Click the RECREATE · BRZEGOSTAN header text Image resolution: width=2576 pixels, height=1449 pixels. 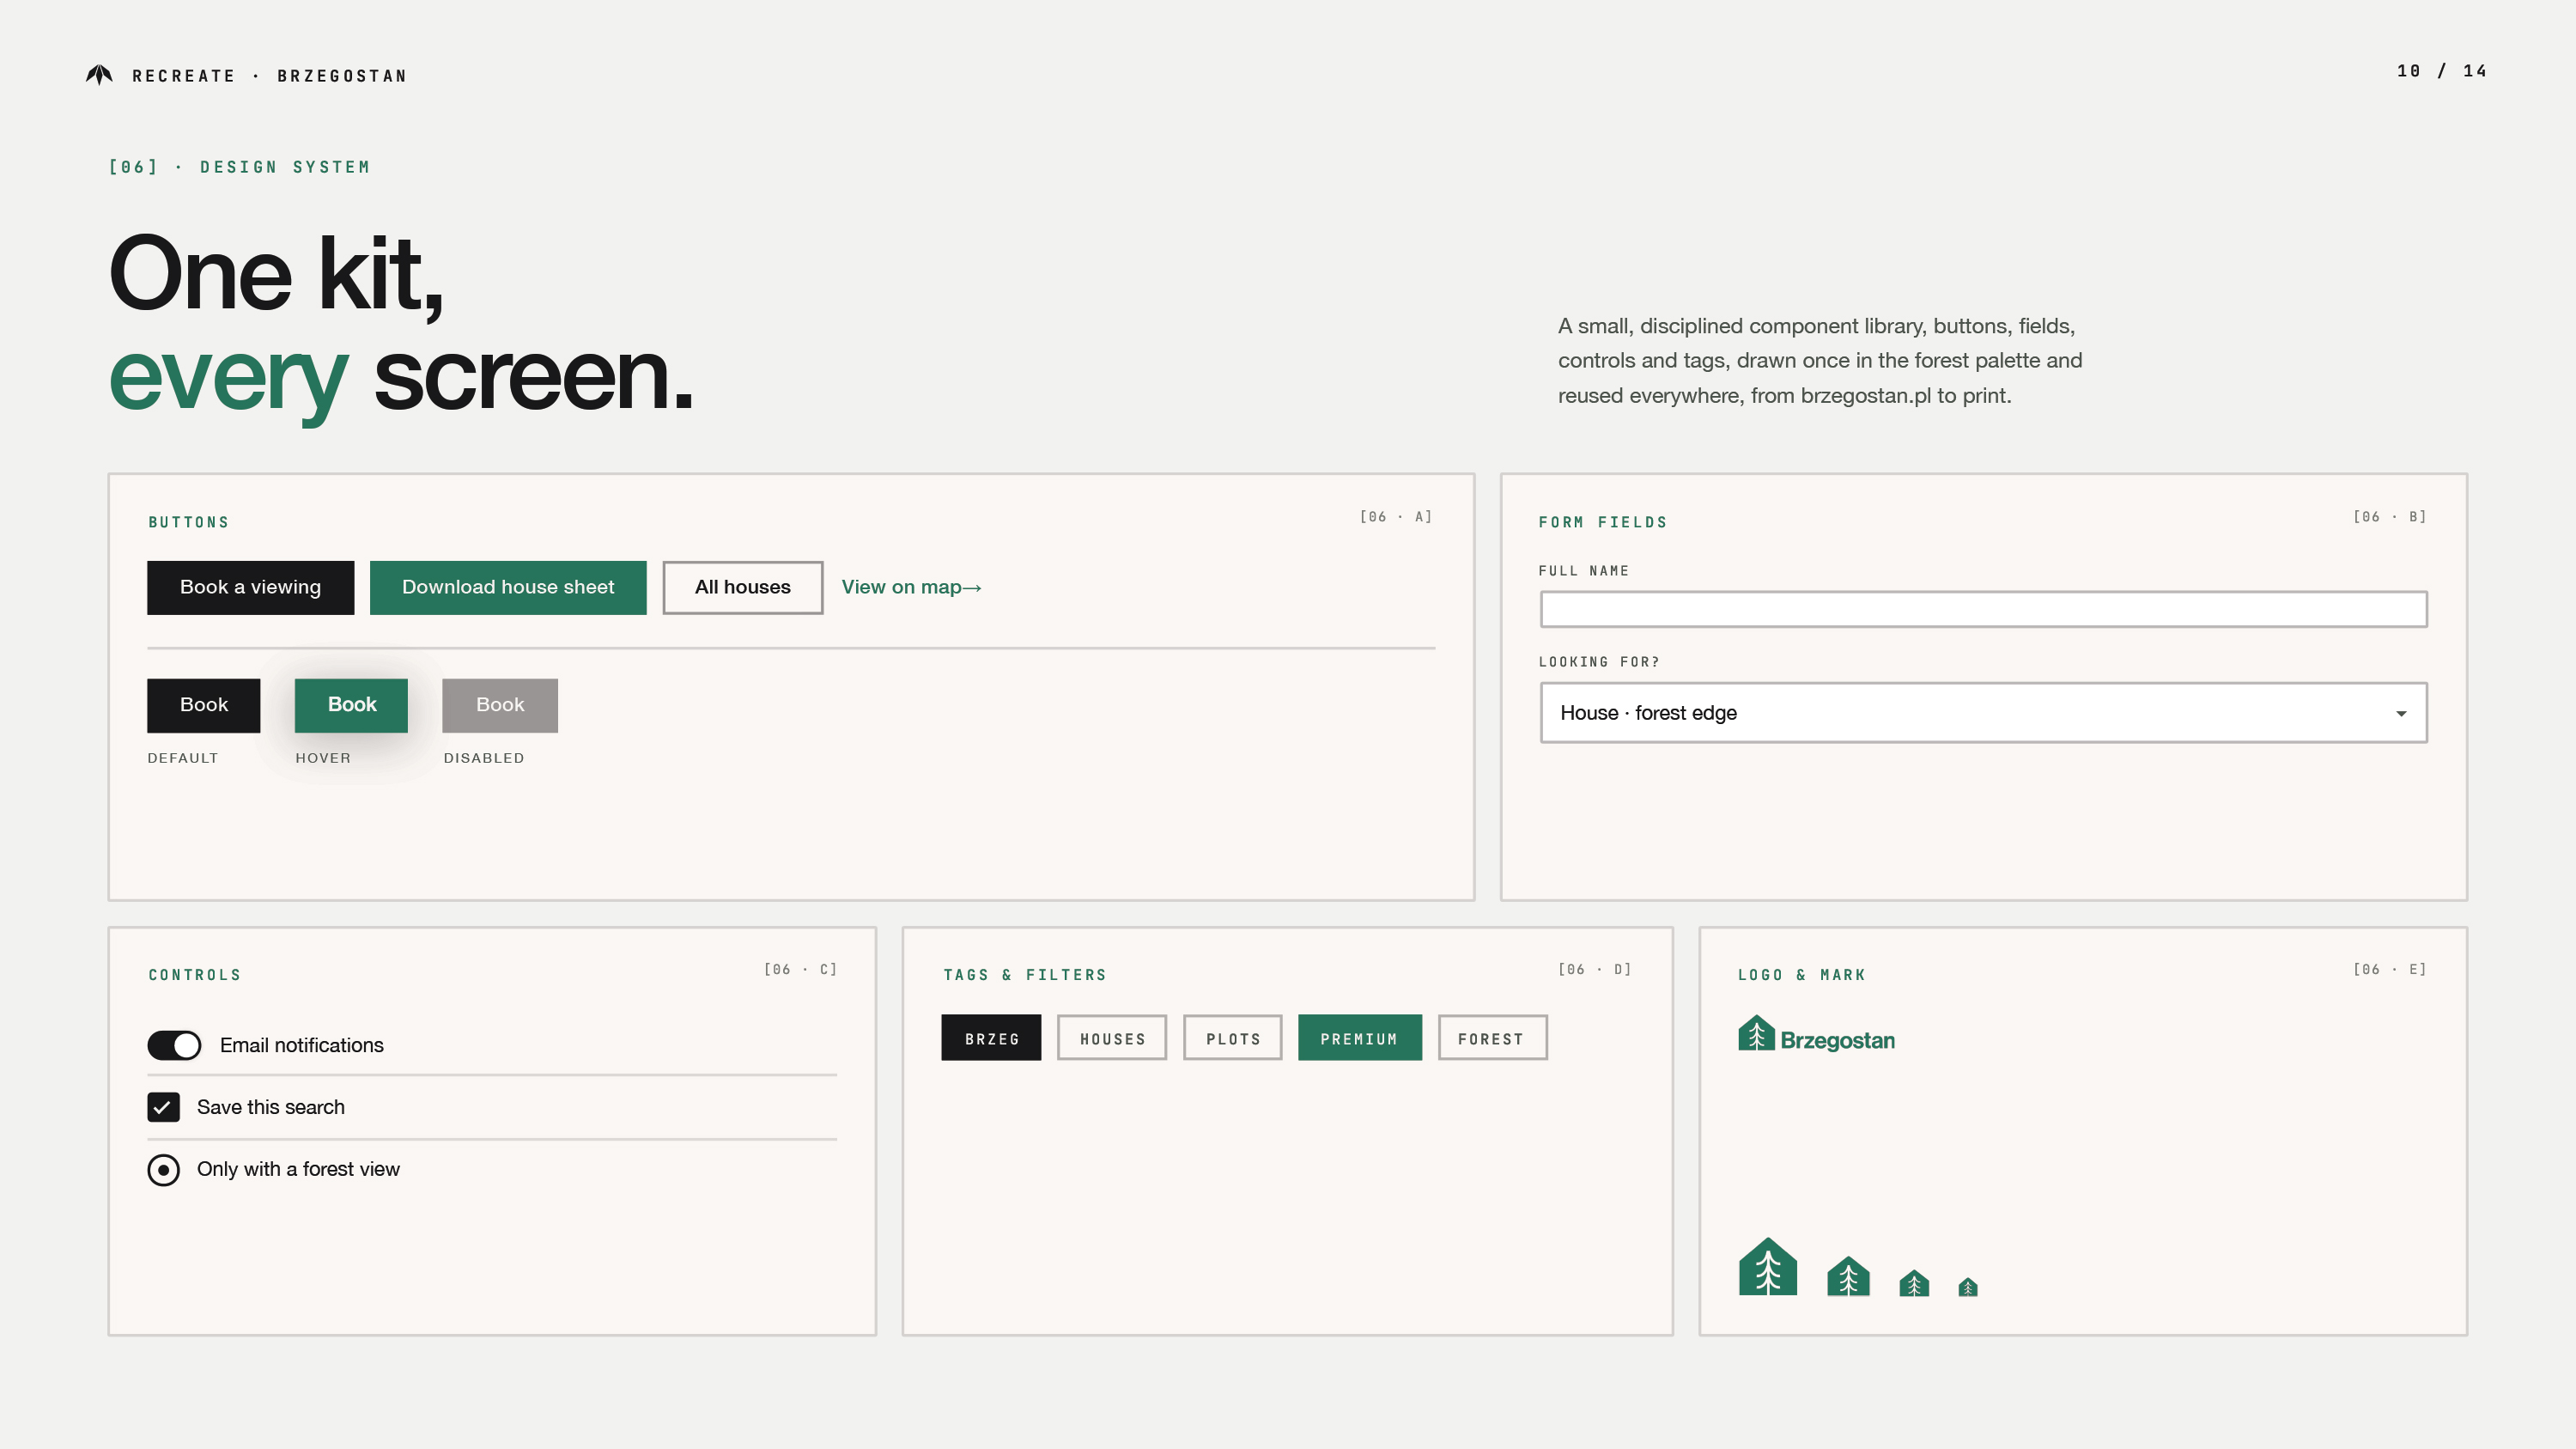(269, 76)
